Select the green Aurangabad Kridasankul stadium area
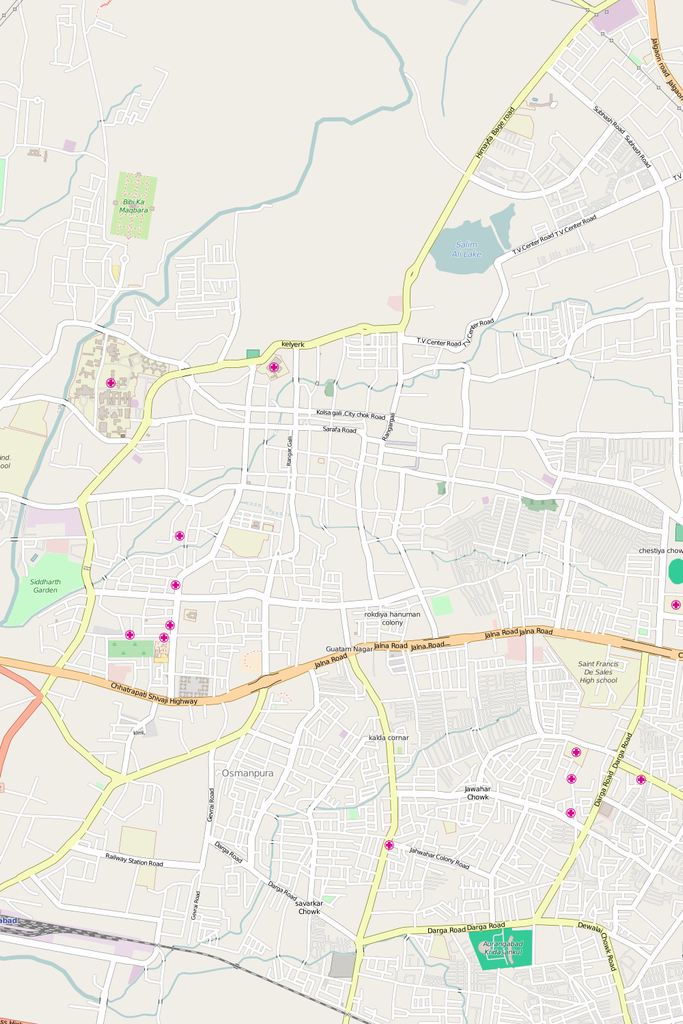Viewport: 683px width, 1024px height. click(x=501, y=949)
